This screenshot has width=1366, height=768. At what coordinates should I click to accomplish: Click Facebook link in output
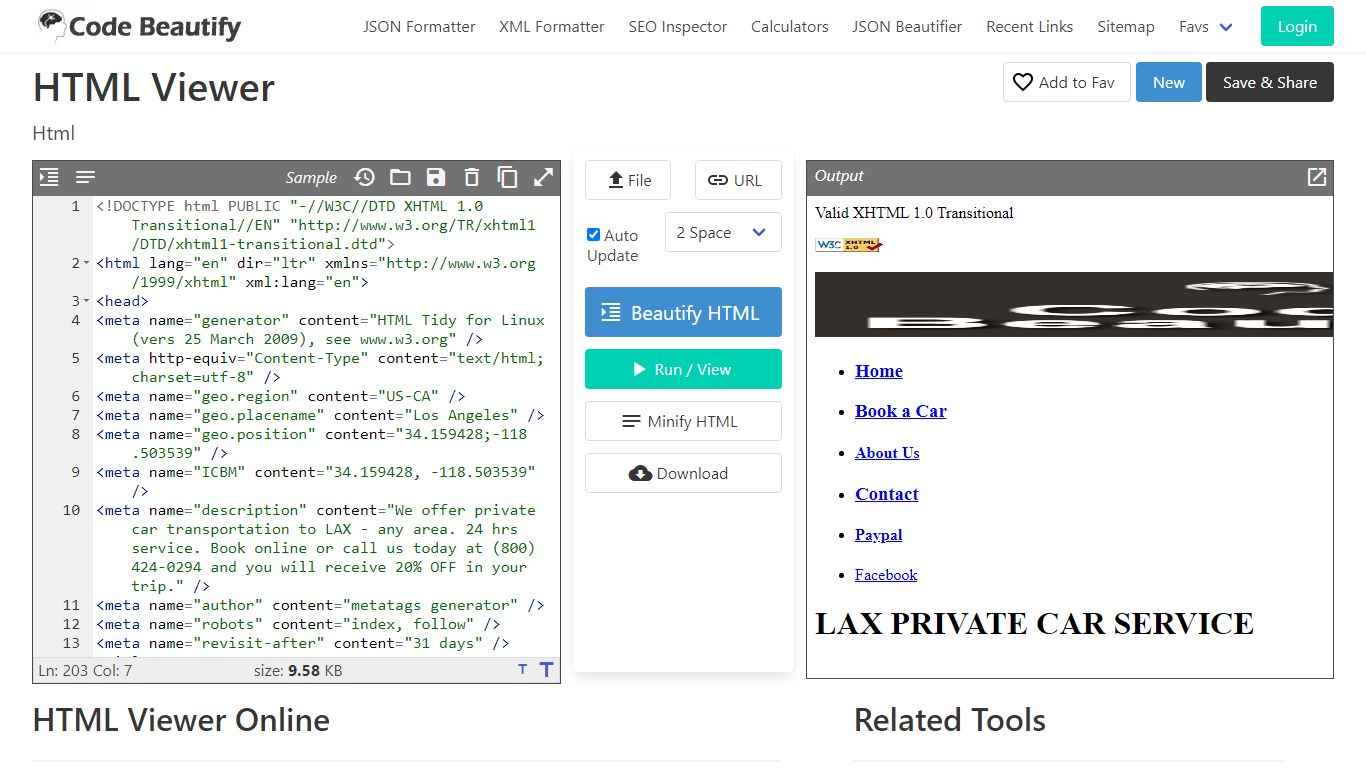pos(886,575)
